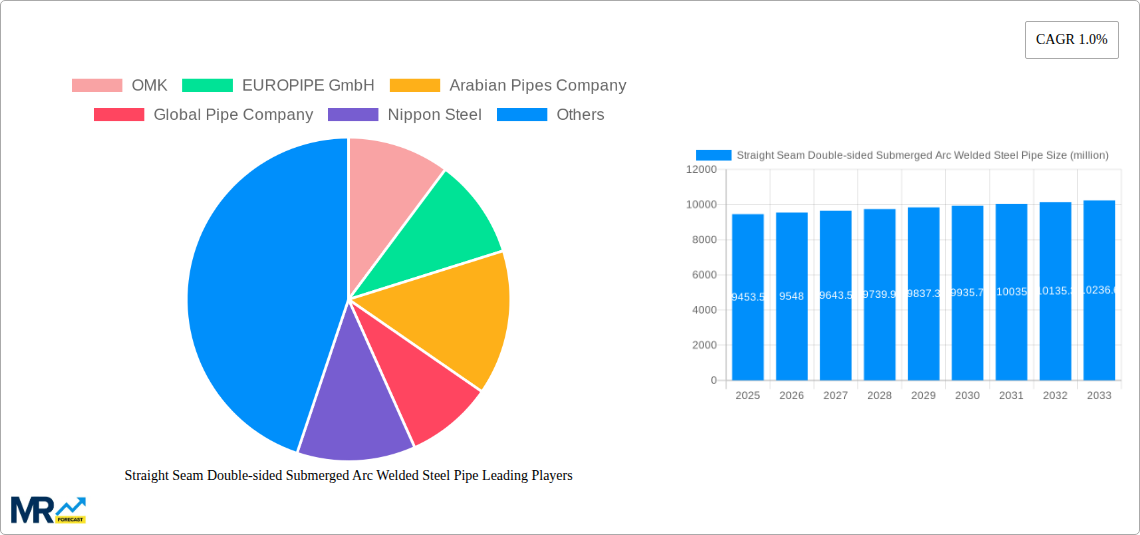
Task: Click the 2029 x-axis label
Action: click(x=923, y=395)
